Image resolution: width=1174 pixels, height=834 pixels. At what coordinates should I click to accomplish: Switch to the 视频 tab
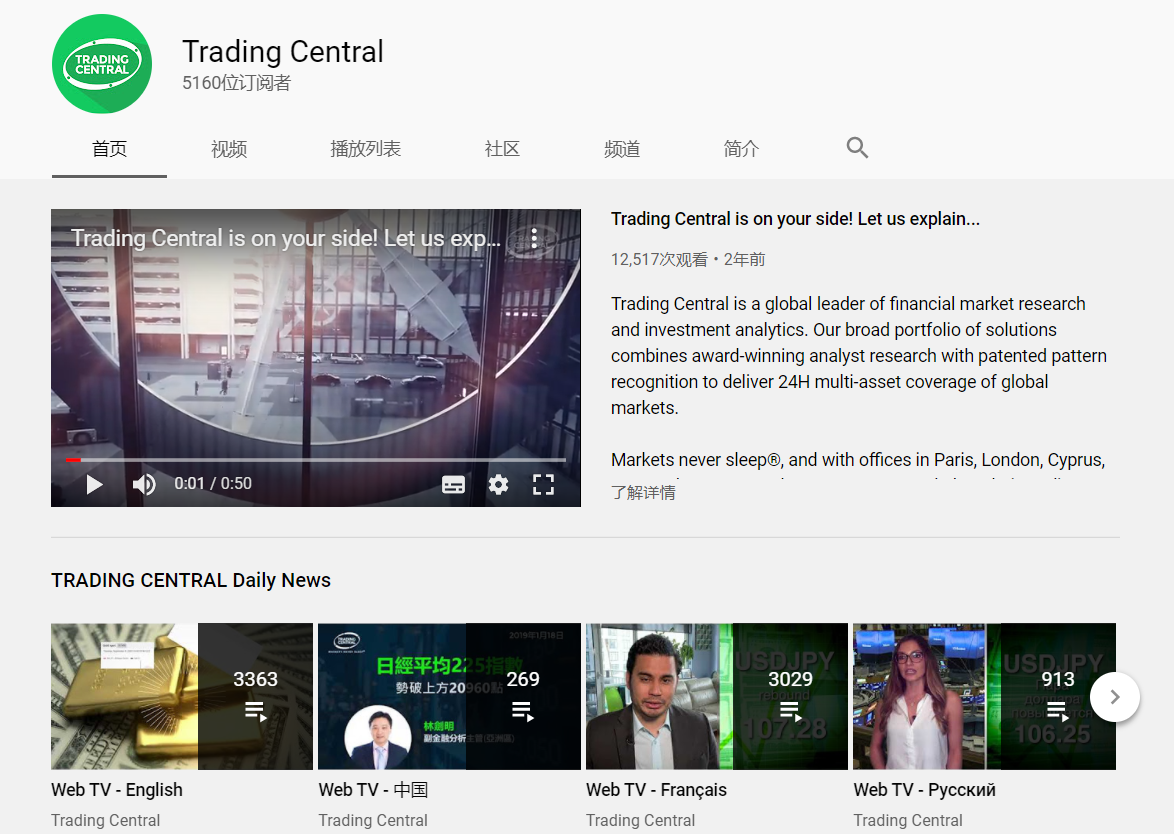tap(229, 148)
